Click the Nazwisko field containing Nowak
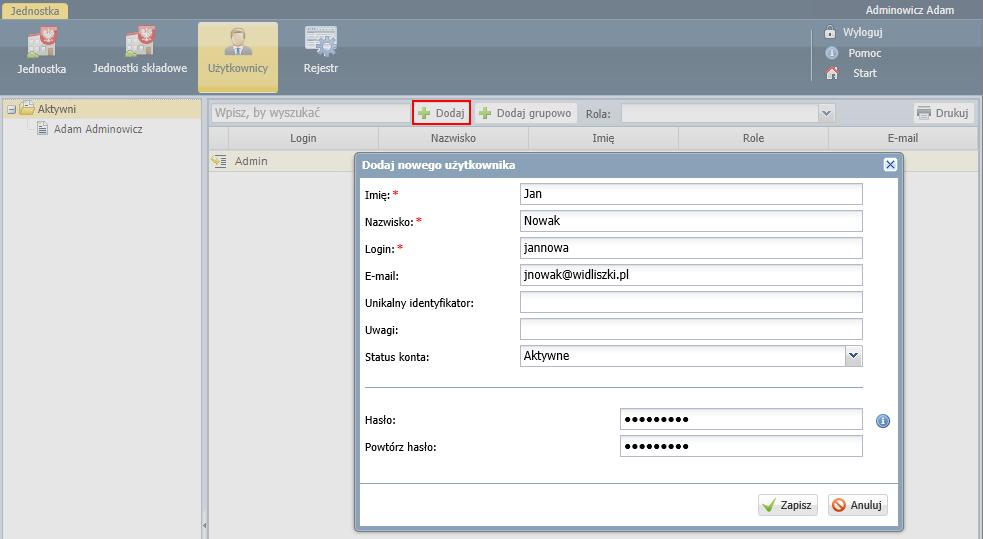The image size is (983, 539). [x=691, y=221]
